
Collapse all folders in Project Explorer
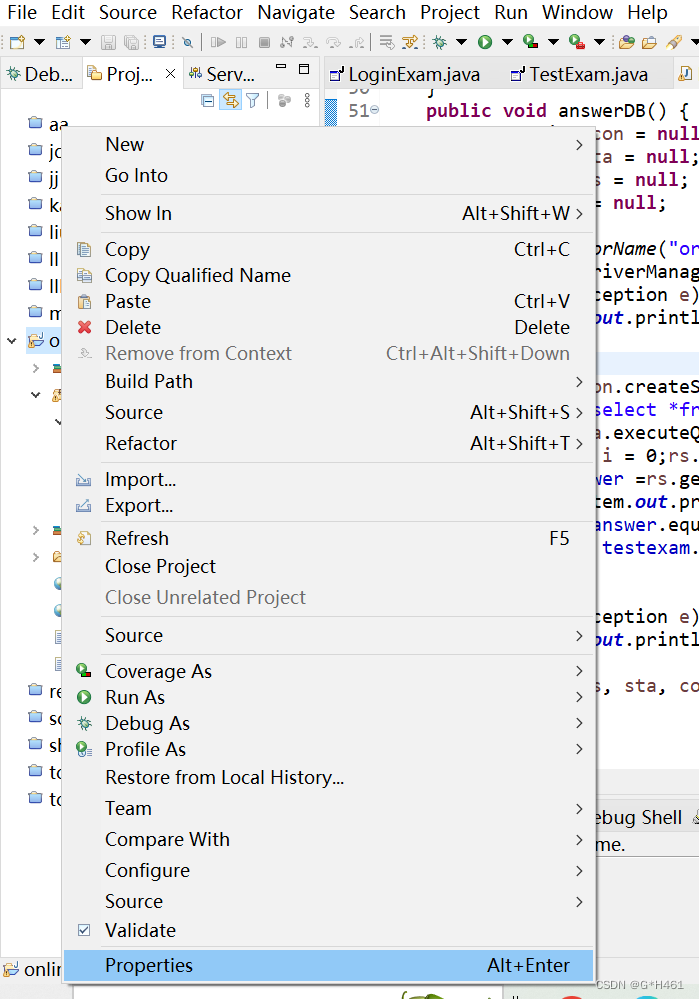[x=207, y=101]
